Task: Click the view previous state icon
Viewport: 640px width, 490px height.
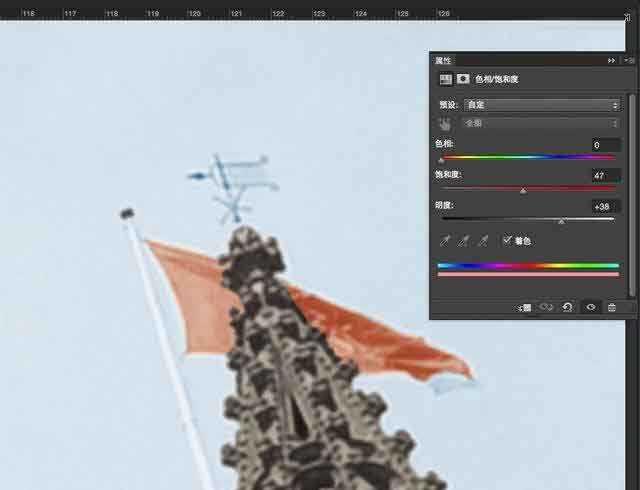Action: (547, 307)
